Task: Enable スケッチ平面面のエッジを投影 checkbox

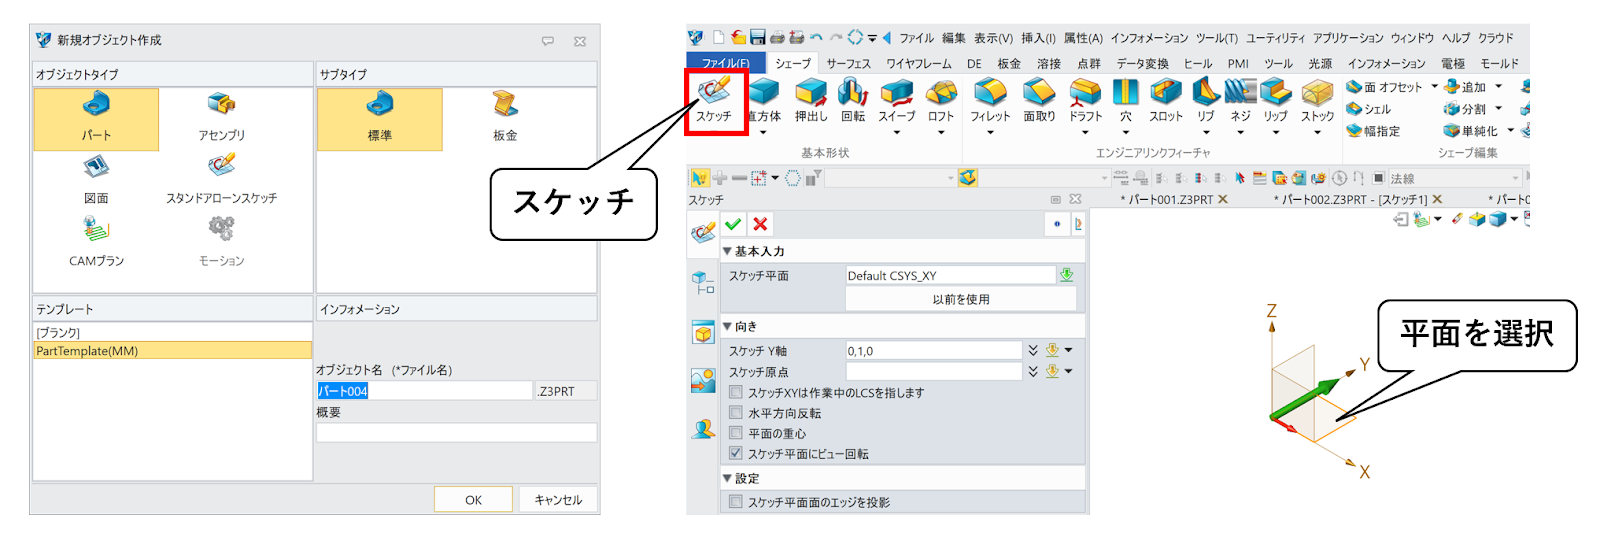Action: (736, 502)
